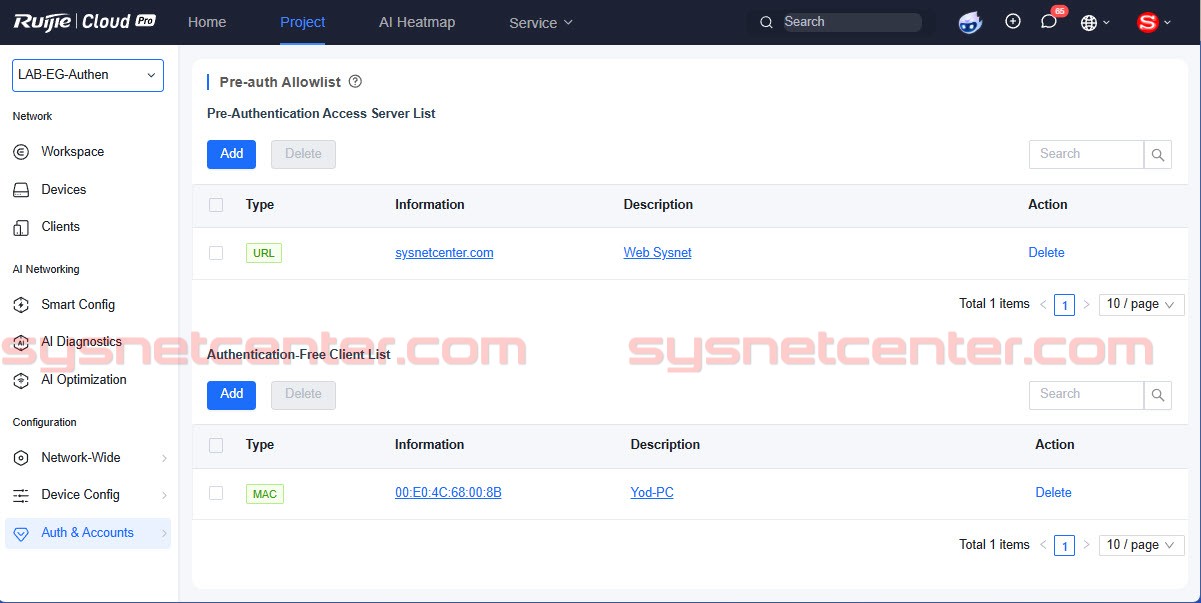Viewport: 1201px width, 603px height.
Task: Check the Yod-PC MAC row checkbox
Action: [x=216, y=493]
